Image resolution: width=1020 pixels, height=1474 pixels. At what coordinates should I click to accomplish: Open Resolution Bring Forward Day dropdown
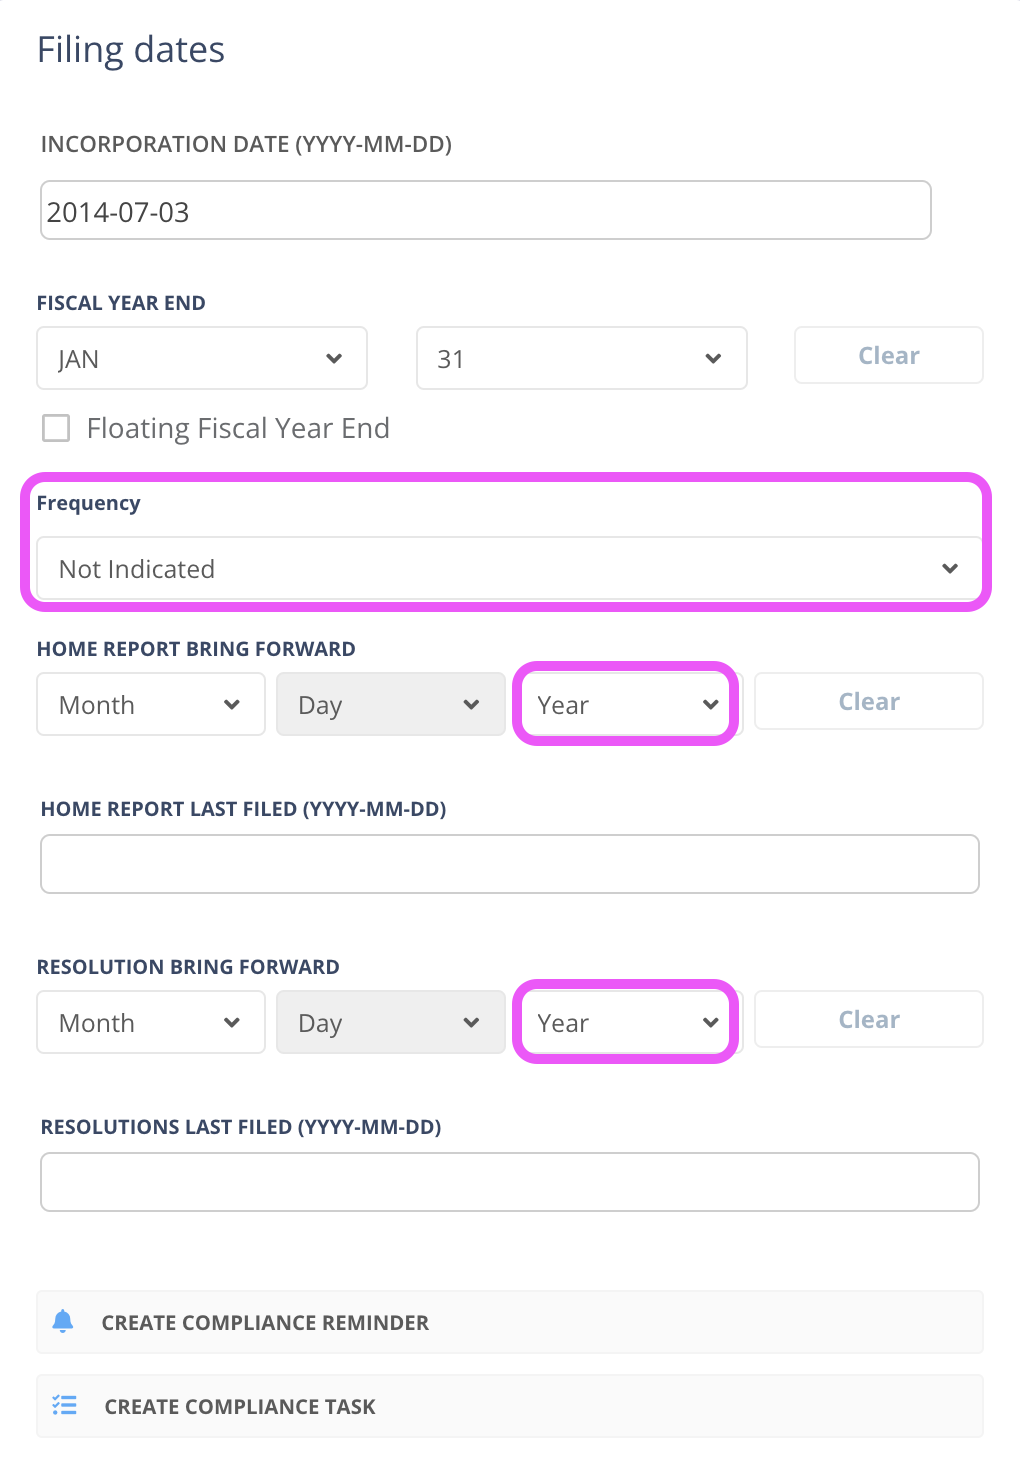click(390, 1022)
